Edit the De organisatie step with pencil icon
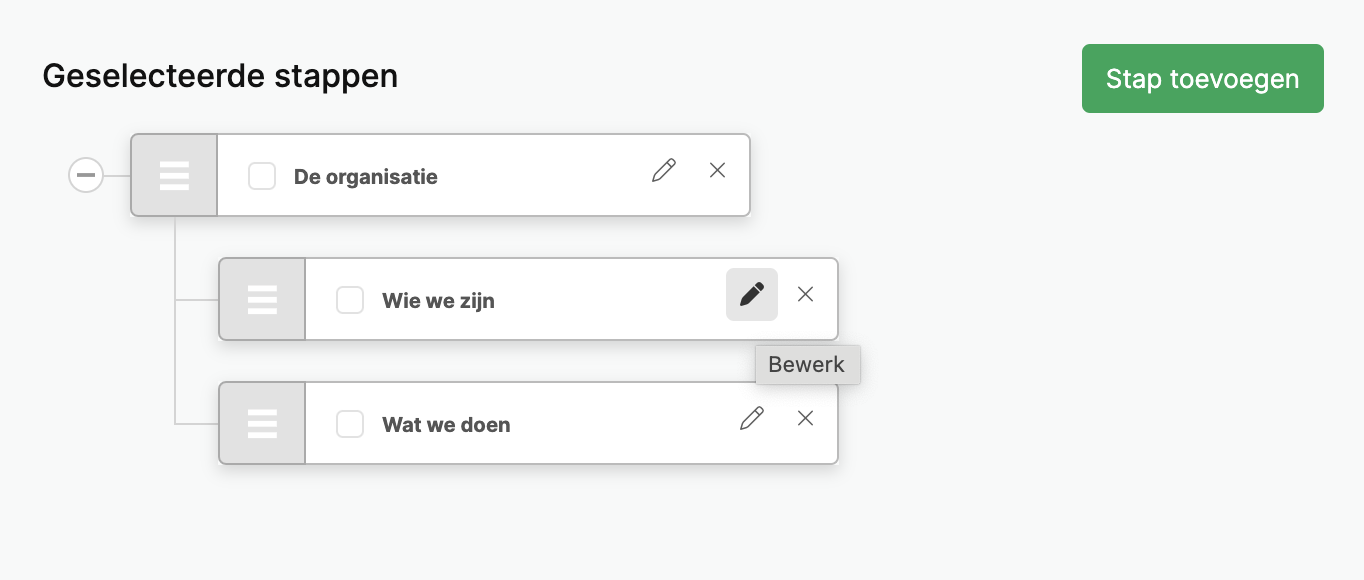Image resolution: width=1364 pixels, height=580 pixels. tap(664, 171)
